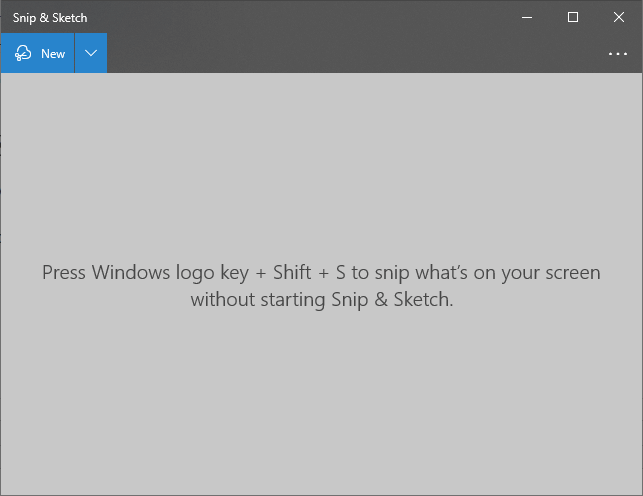The image size is (643, 496).
Task: Click the dash-shaped minimize icon
Action: (527, 18)
